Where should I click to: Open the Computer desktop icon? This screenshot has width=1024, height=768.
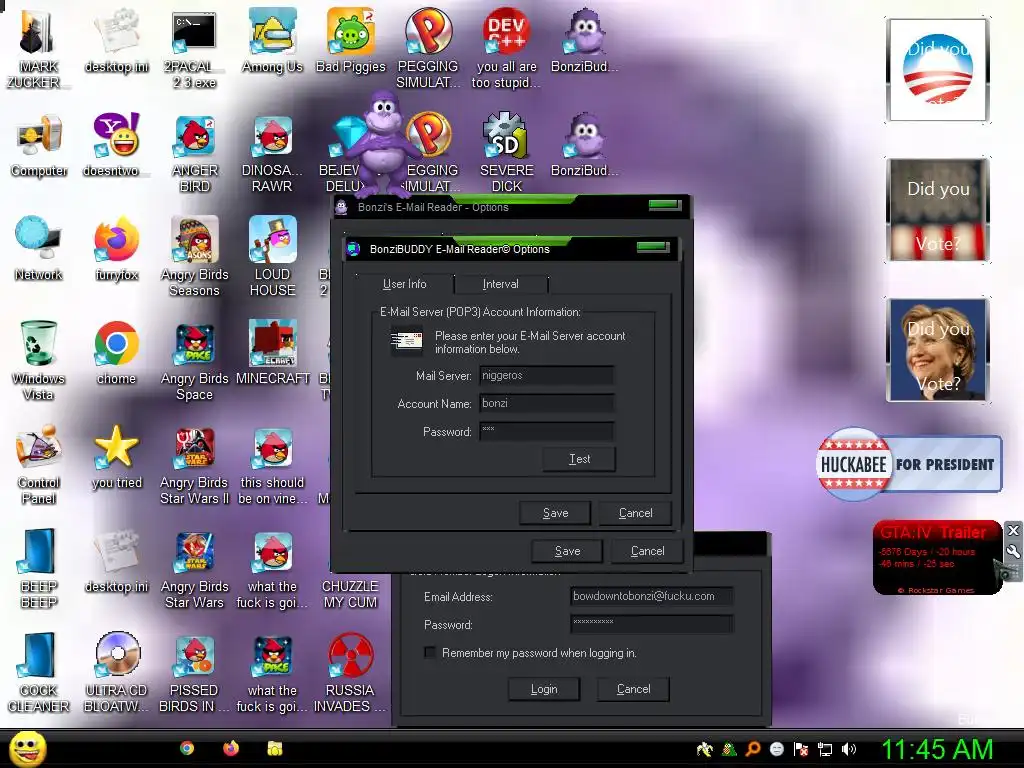click(39, 145)
